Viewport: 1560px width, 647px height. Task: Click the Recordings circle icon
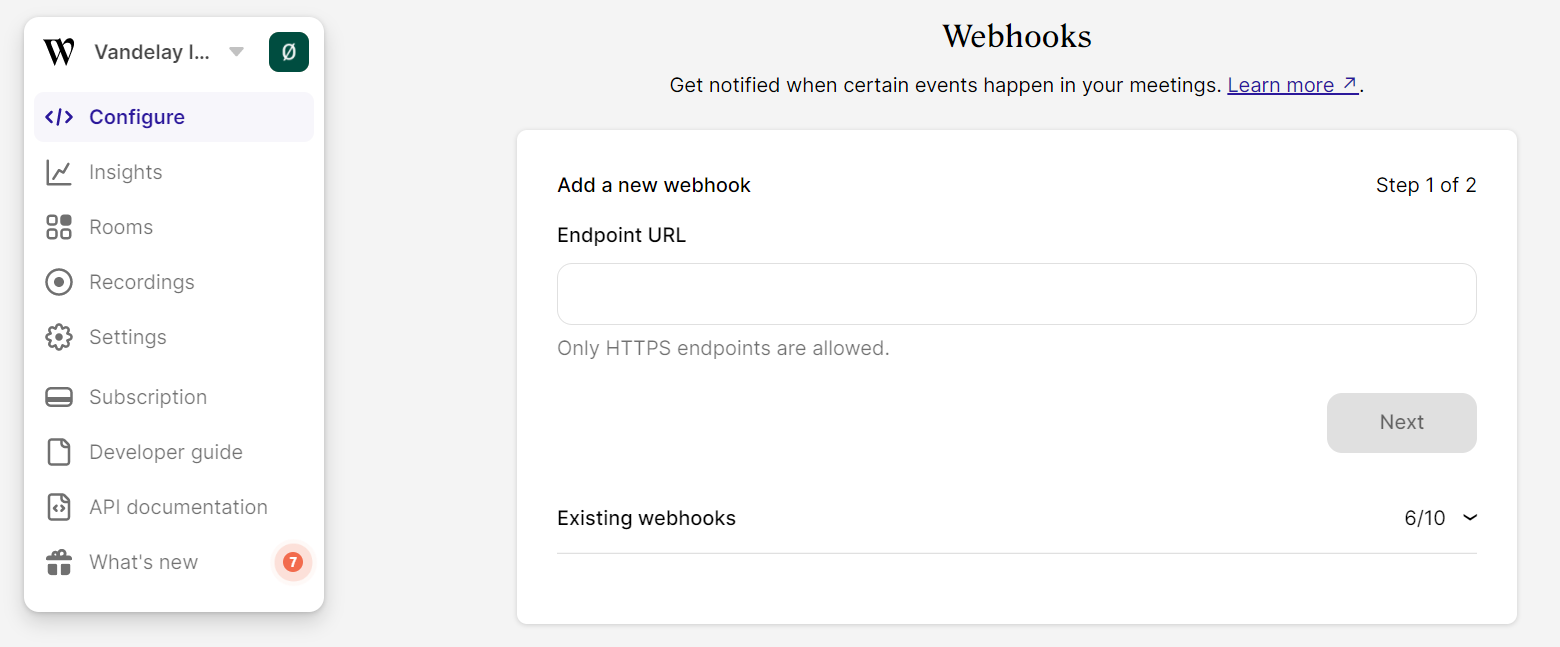pyautogui.click(x=59, y=282)
